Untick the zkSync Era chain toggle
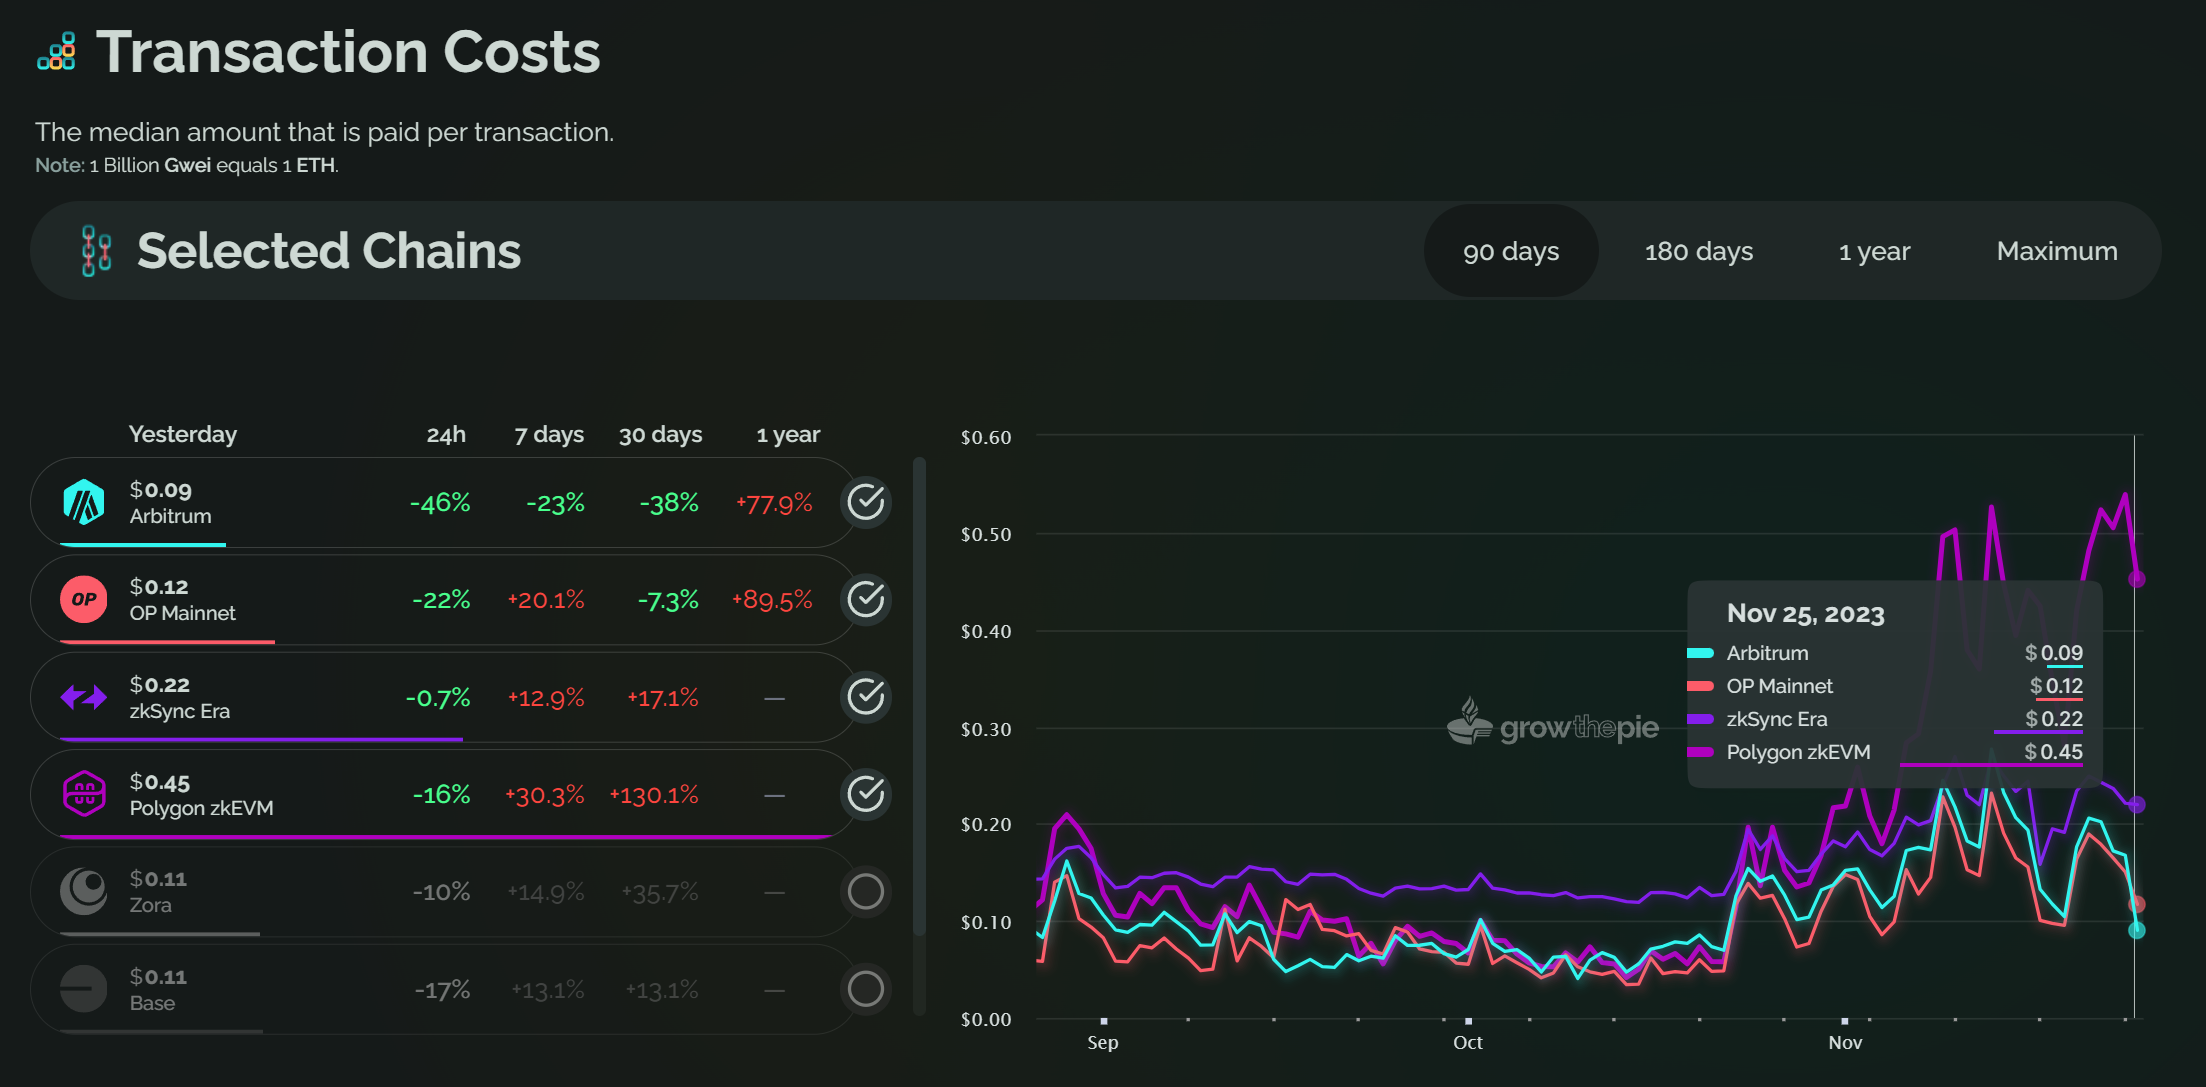The image size is (2206, 1087). tap(866, 697)
